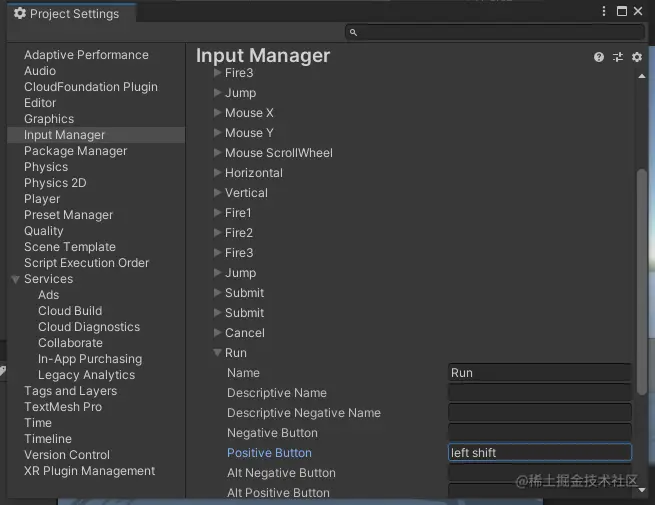The image size is (655, 505).
Task: Open the window's three-dot options menu
Action: (x=604, y=11)
